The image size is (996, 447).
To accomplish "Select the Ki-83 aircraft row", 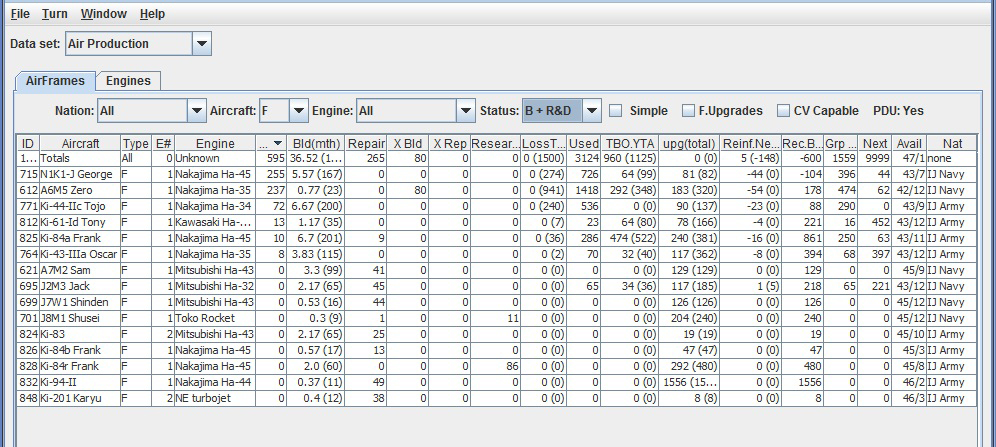I will pyautogui.click(x=497, y=334).
